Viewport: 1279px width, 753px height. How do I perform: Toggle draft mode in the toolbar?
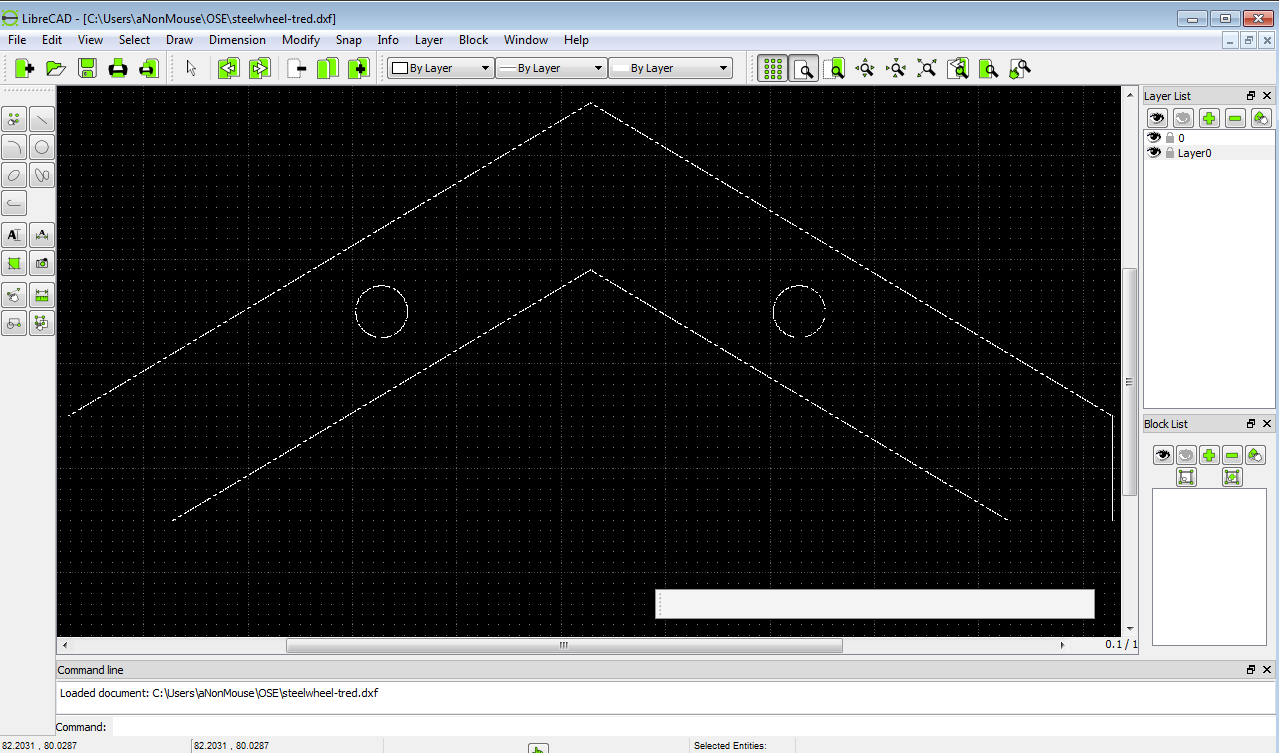click(x=803, y=68)
